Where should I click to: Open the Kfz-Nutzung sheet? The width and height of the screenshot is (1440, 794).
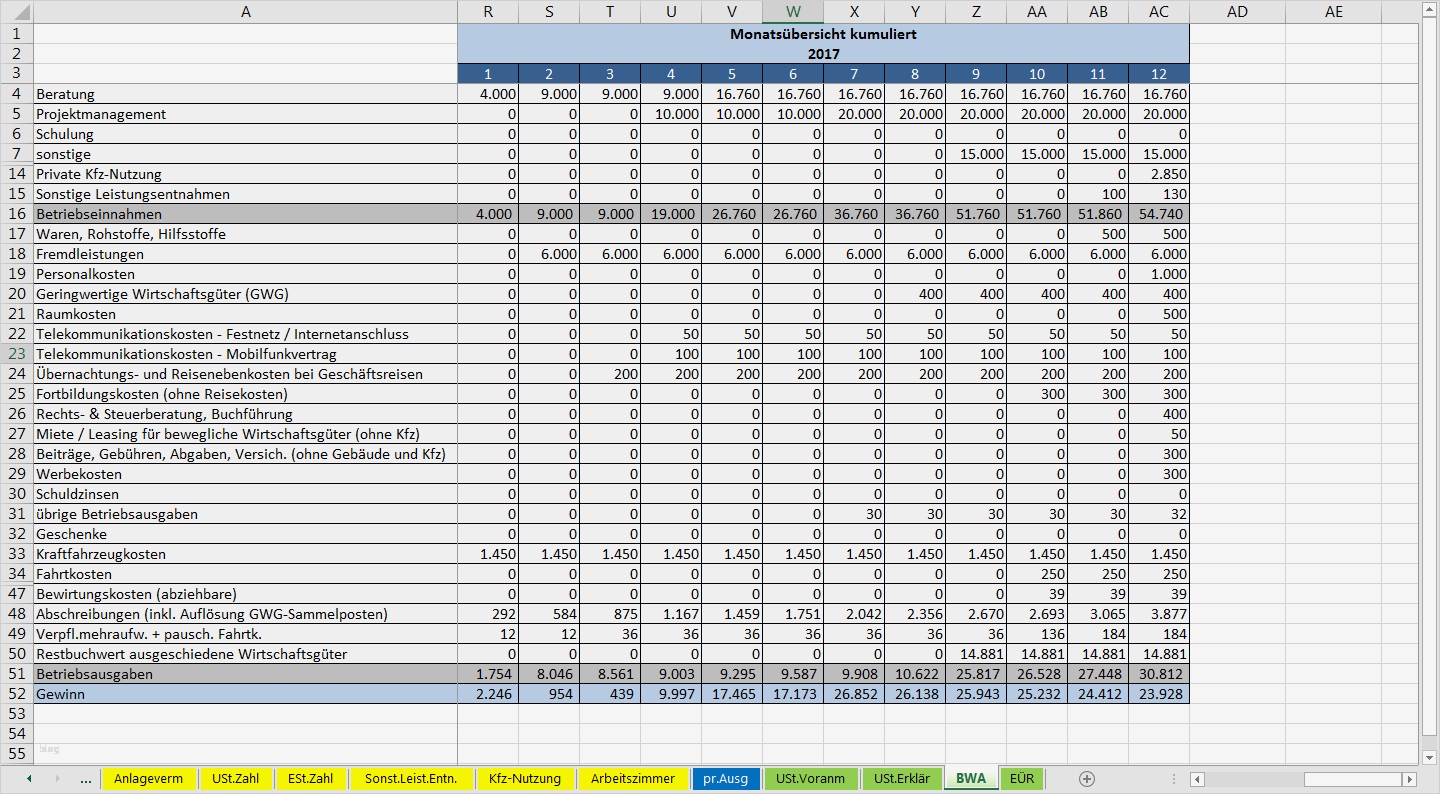coord(525,778)
